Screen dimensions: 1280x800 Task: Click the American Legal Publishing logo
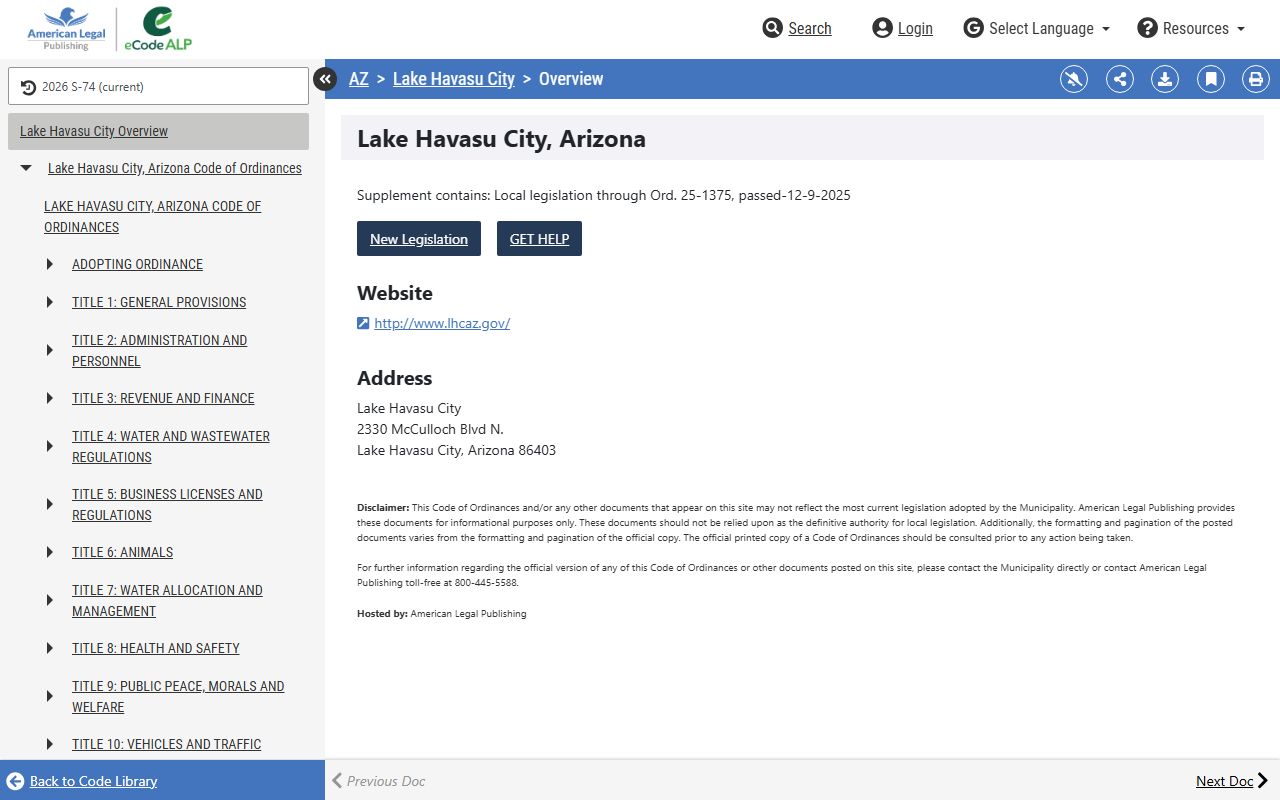click(66, 29)
